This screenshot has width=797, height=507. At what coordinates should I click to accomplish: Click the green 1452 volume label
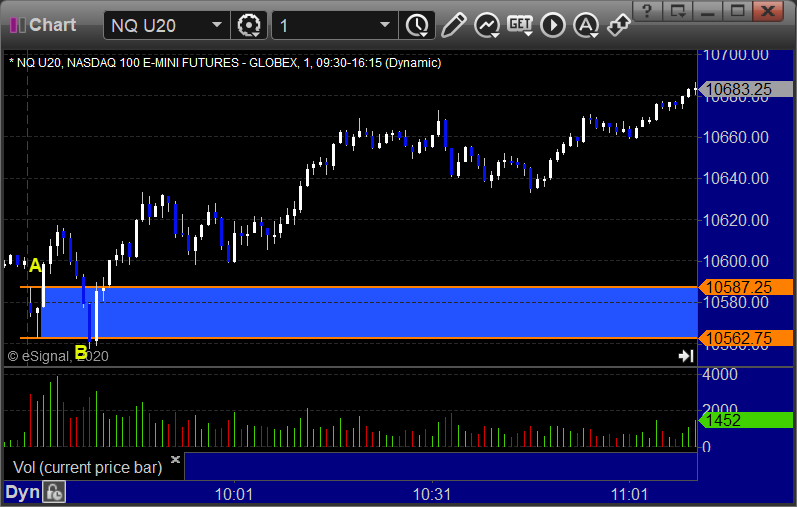(746, 420)
